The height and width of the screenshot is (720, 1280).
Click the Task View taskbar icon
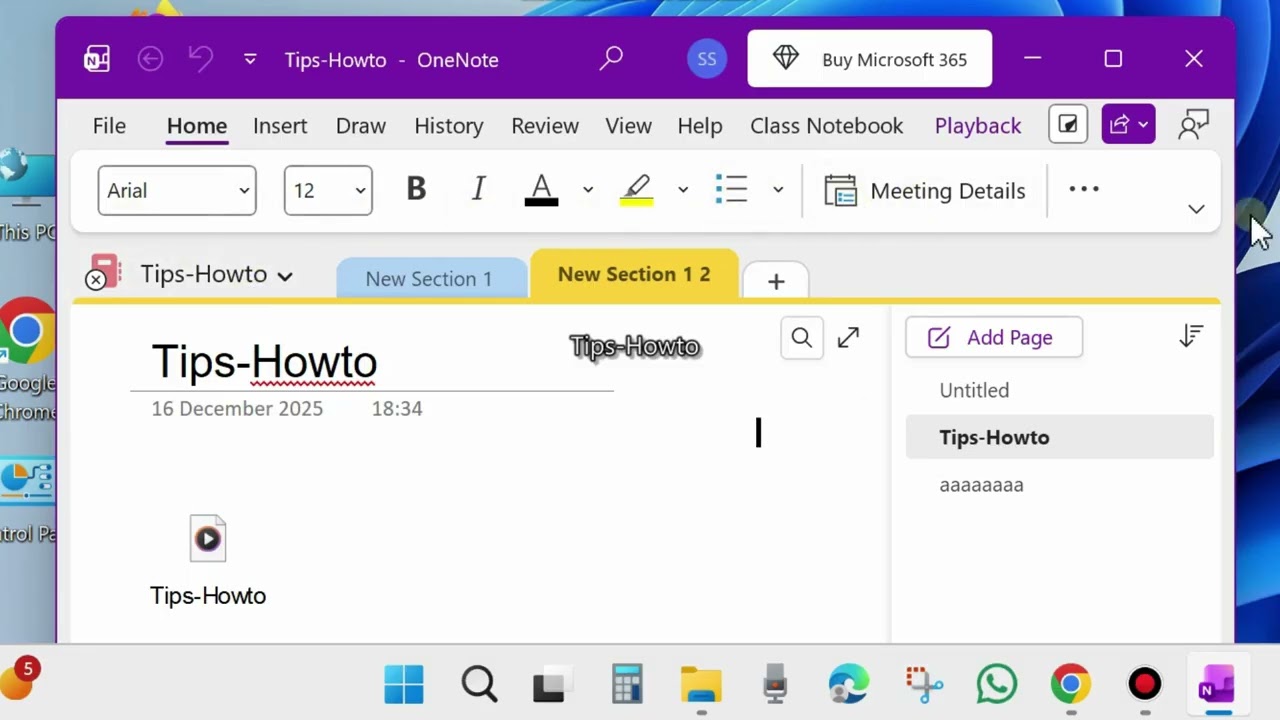click(x=551, y=685)
